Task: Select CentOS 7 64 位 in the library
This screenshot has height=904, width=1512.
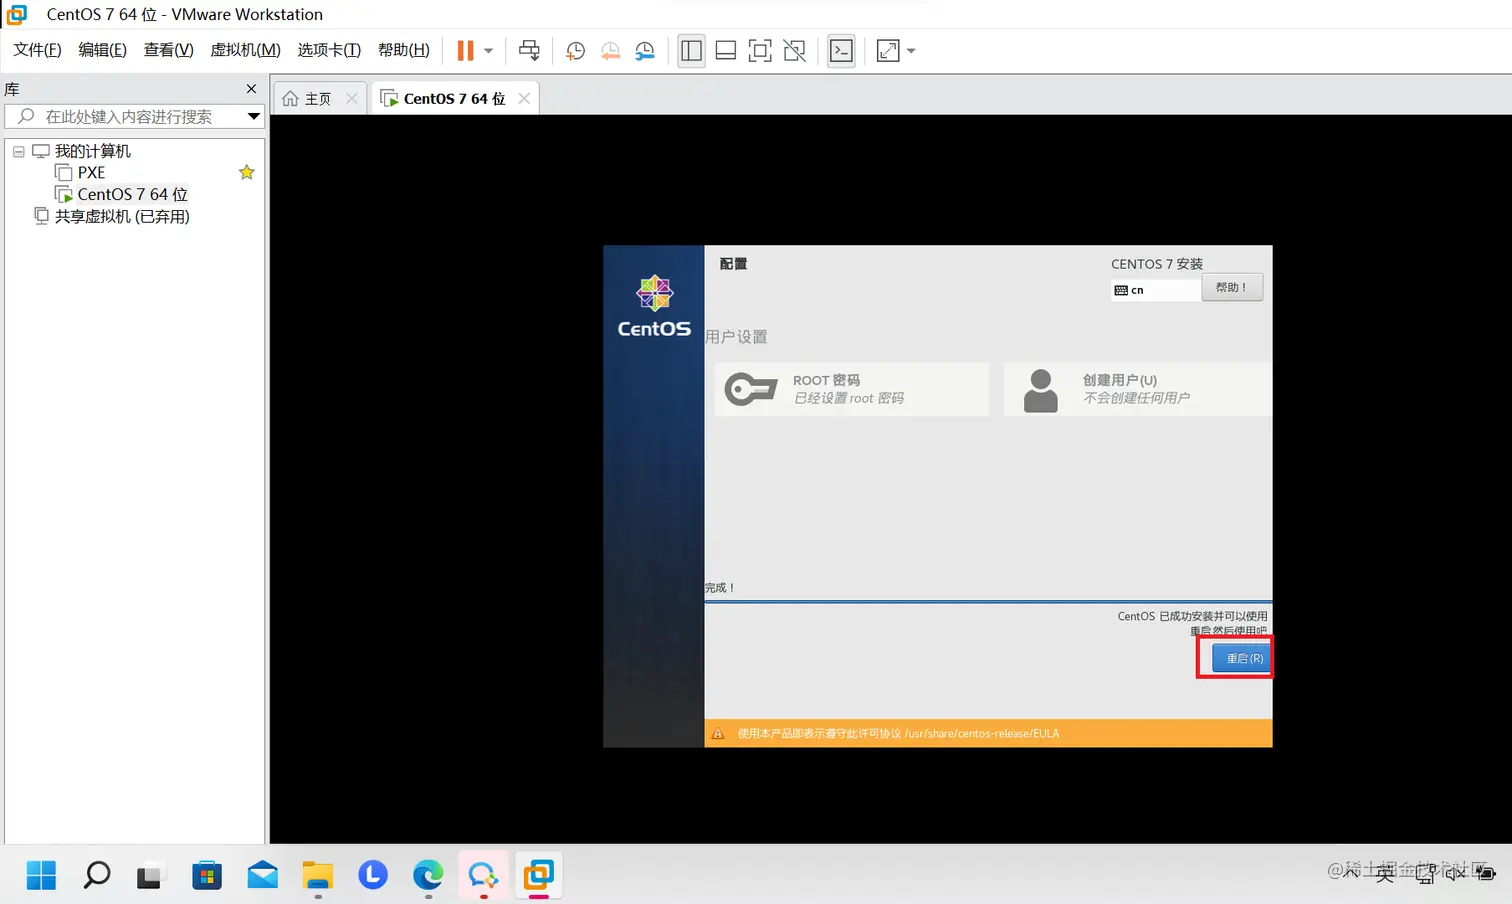Action: tap(132, 194)
